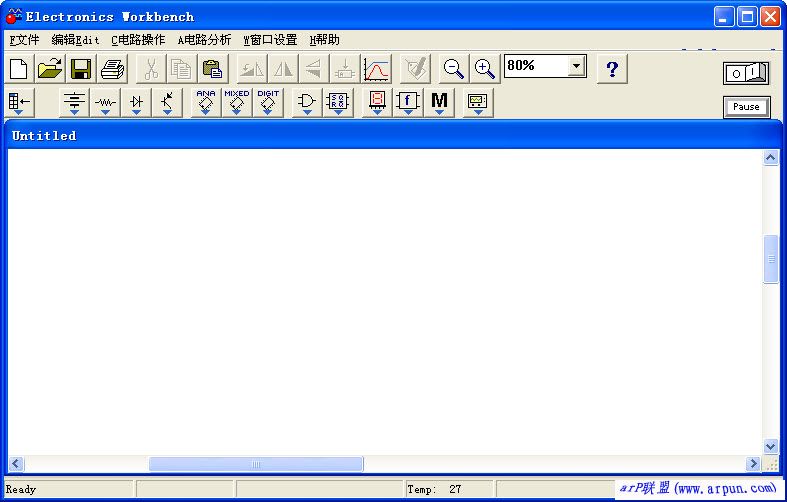This screenshot has width=787, height=502.
Task: Click vertical scrollbar down arrow
Action: click(770, 446)
